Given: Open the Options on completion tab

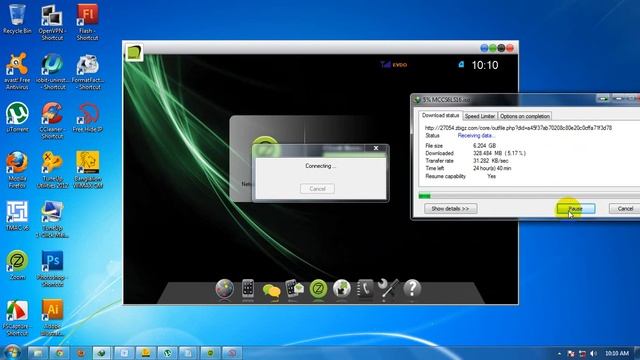Looking at the screenshot, I should click(524, 116).
